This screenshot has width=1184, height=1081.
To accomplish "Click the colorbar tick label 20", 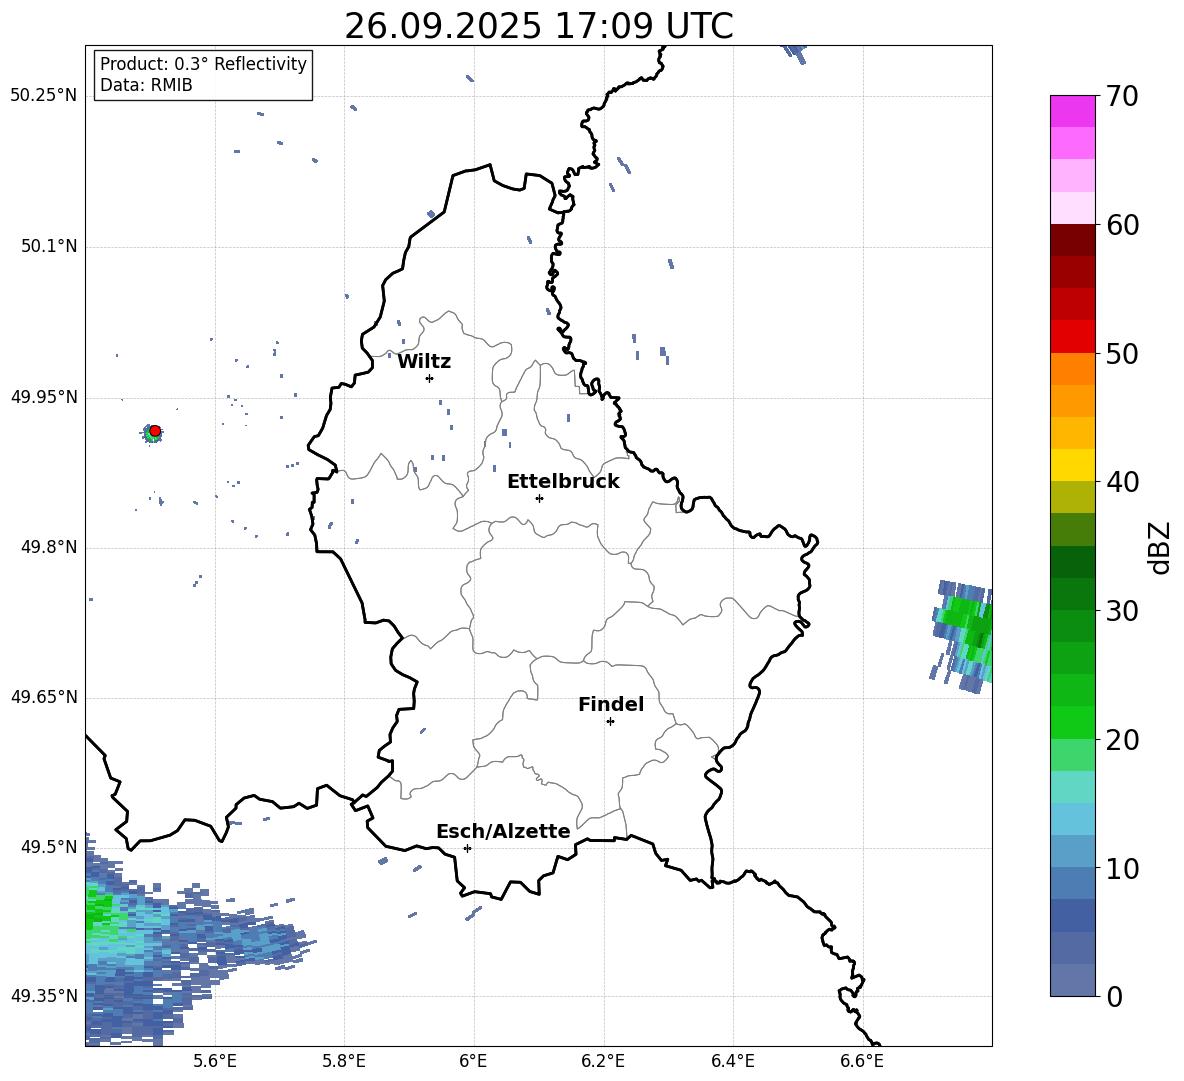I will [1123, 740].
